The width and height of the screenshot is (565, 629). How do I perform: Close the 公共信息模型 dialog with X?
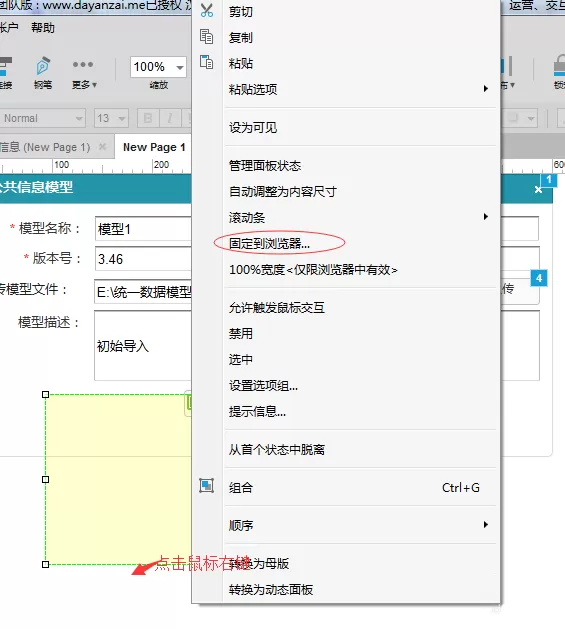(x=538, y=189)
